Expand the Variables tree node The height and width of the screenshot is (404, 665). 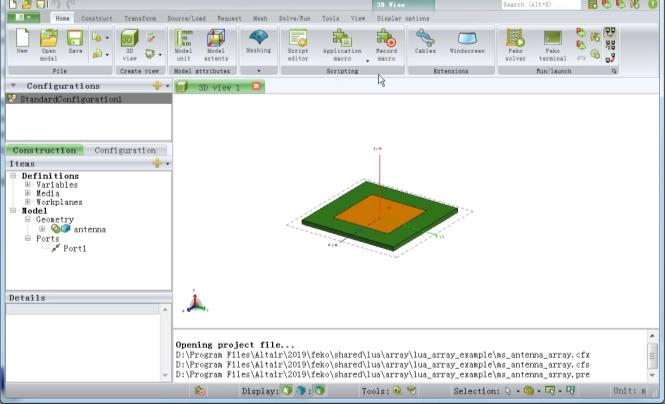point(27,185)
